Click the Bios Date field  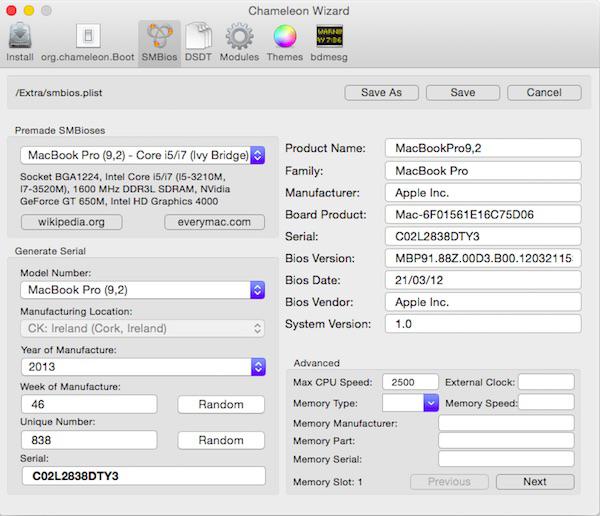point(483,280)
